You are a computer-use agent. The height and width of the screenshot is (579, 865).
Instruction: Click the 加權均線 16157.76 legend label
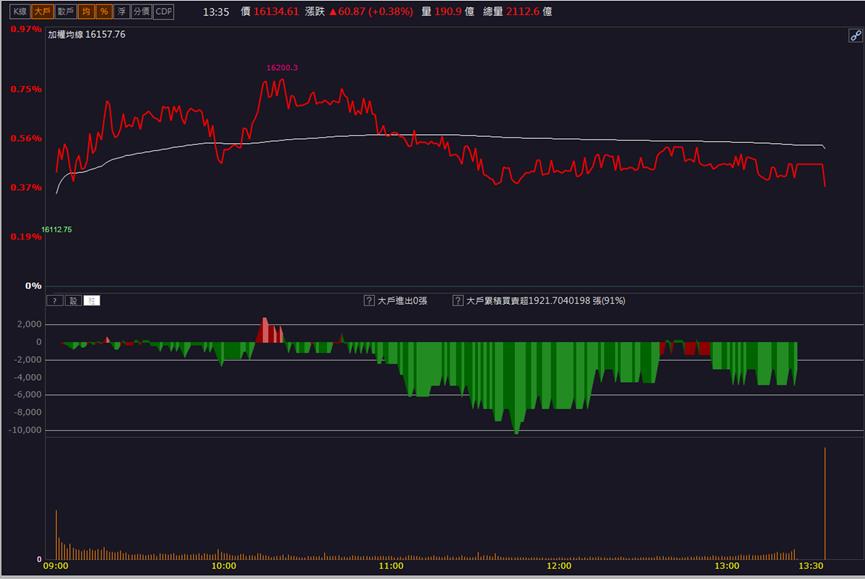tap(87, 34)
